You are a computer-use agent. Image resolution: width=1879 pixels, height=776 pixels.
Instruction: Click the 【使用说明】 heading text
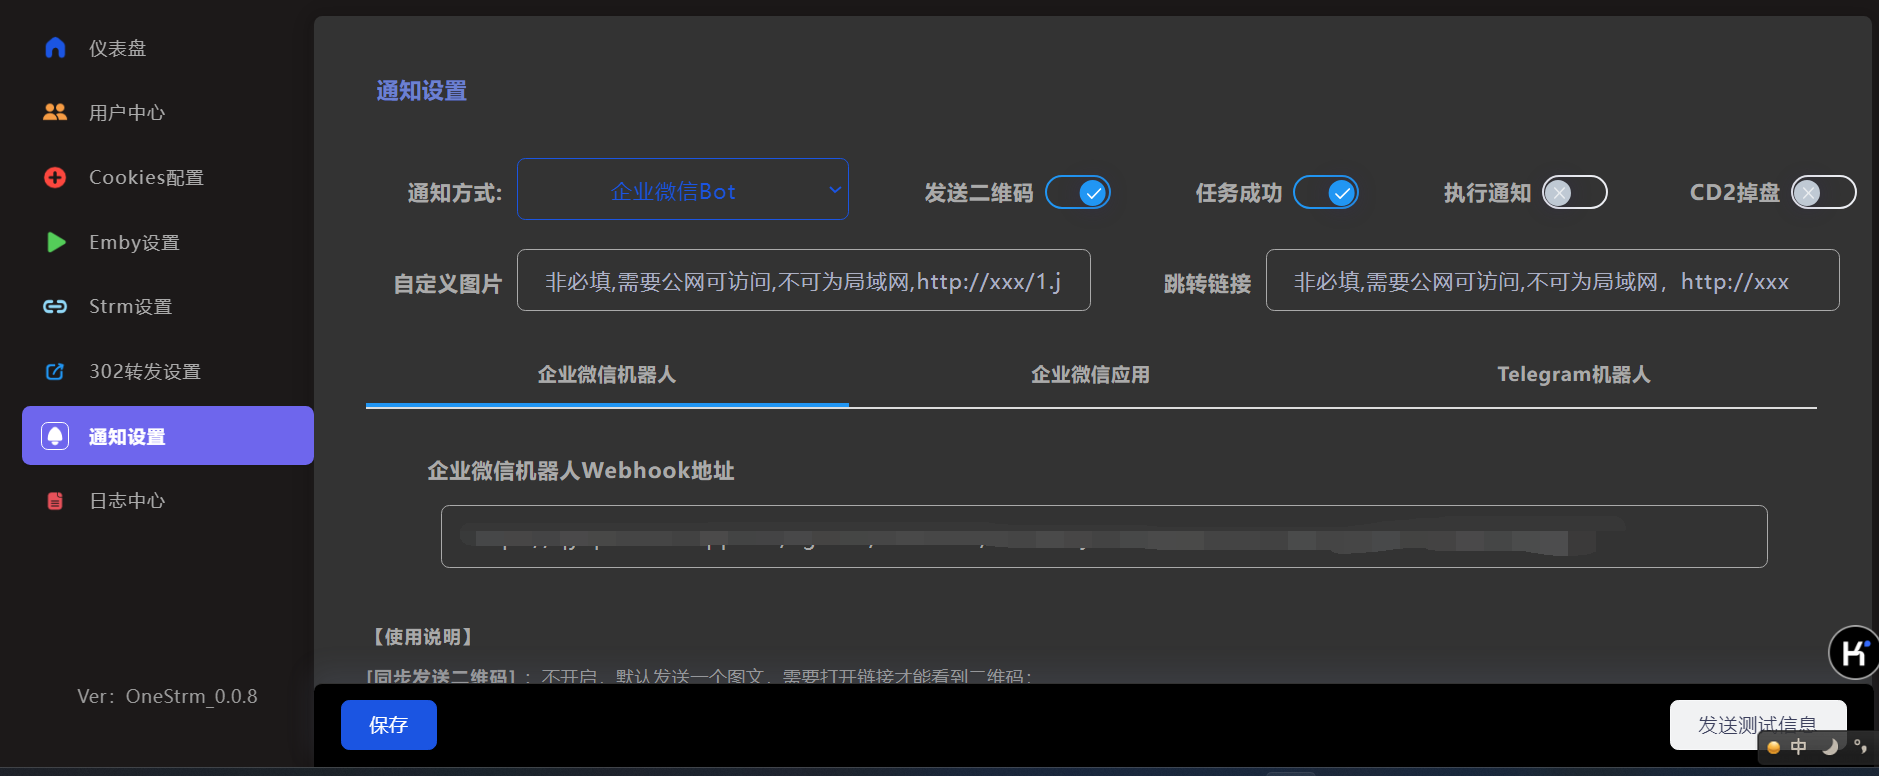(x=422, y=637)
